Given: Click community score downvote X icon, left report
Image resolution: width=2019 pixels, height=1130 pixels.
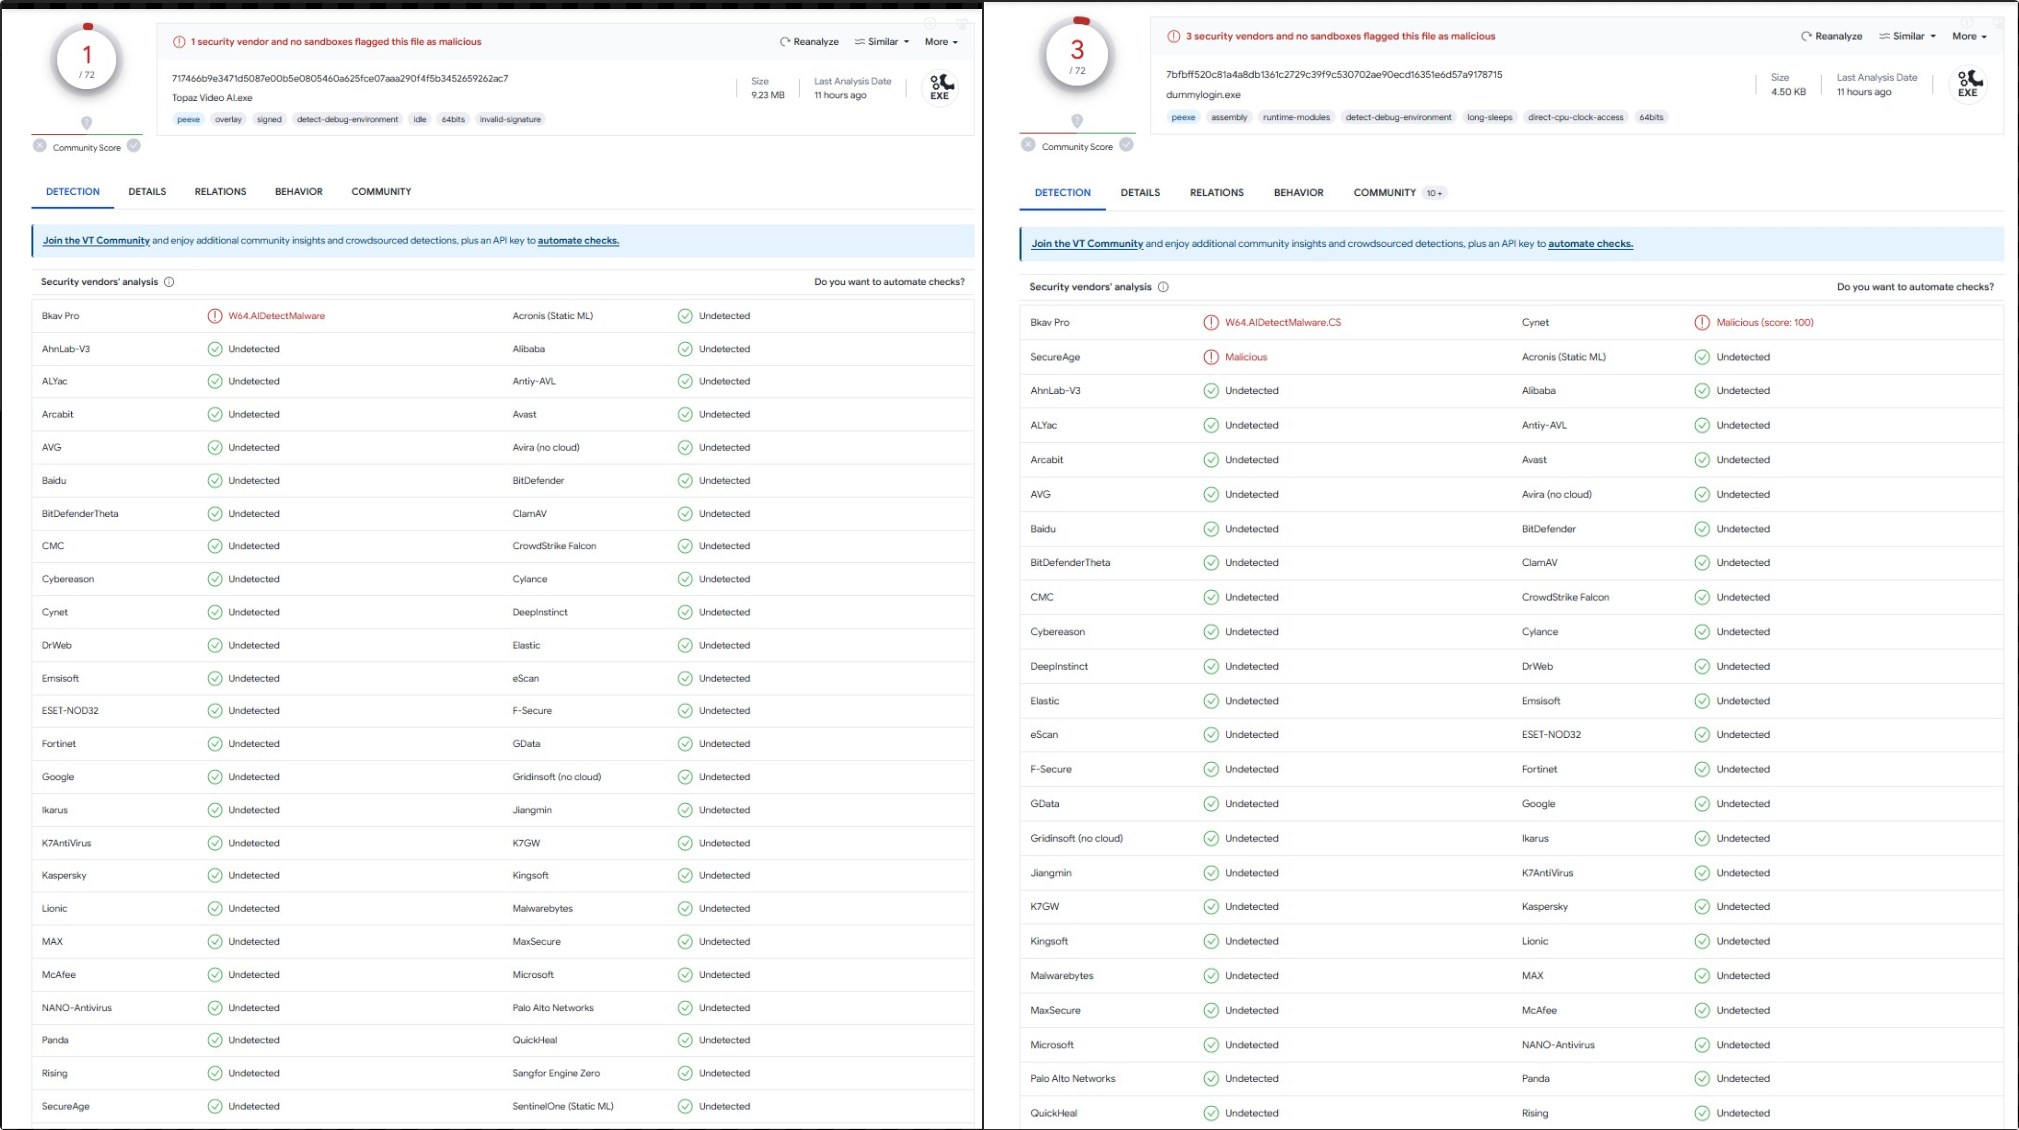Looking at the screenshot, I should [x=40, y=146].
